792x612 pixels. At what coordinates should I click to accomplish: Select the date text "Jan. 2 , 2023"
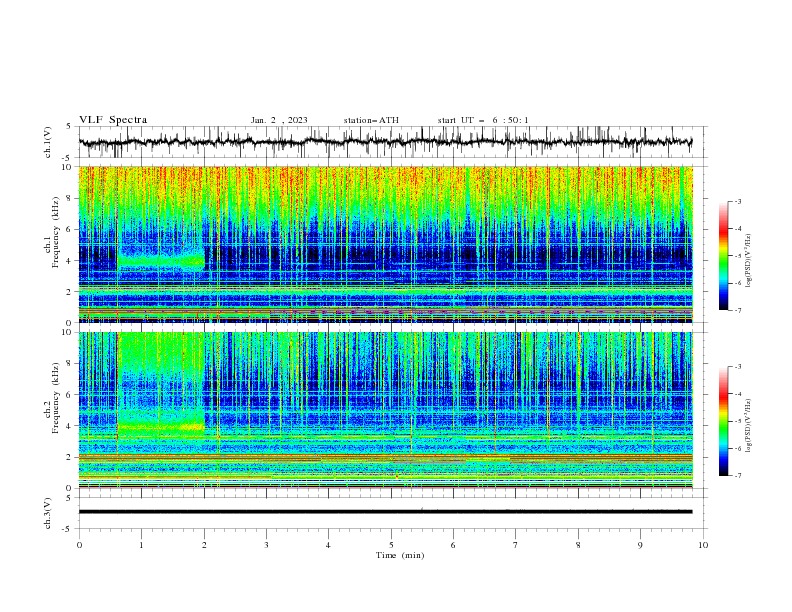(279, 120)
